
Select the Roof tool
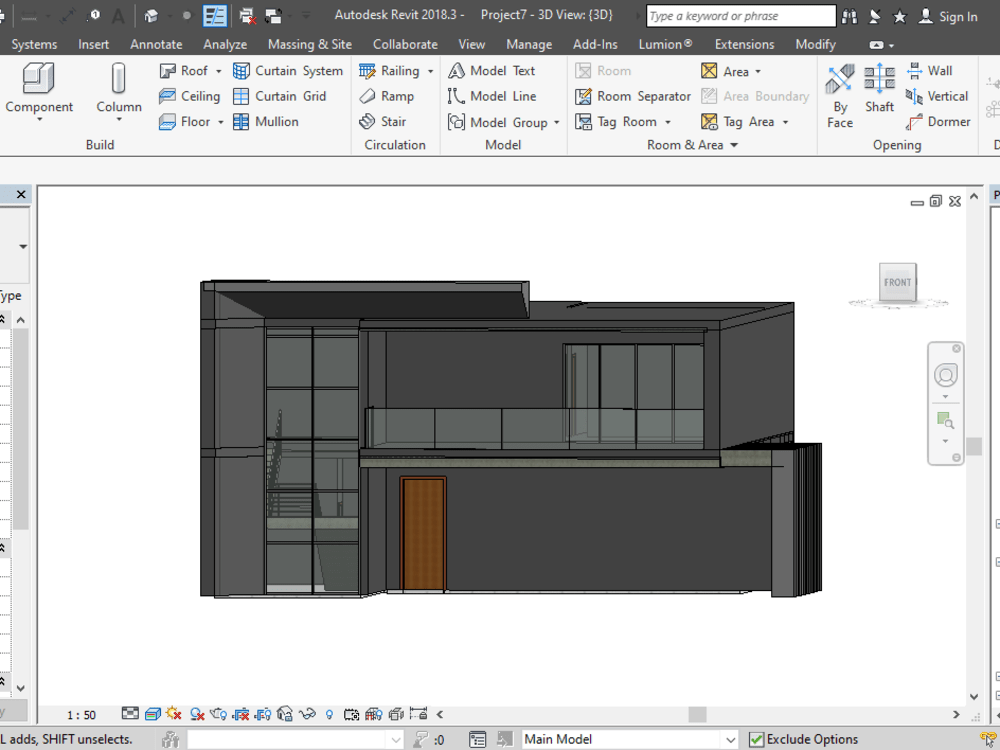[x=190, y=70]
